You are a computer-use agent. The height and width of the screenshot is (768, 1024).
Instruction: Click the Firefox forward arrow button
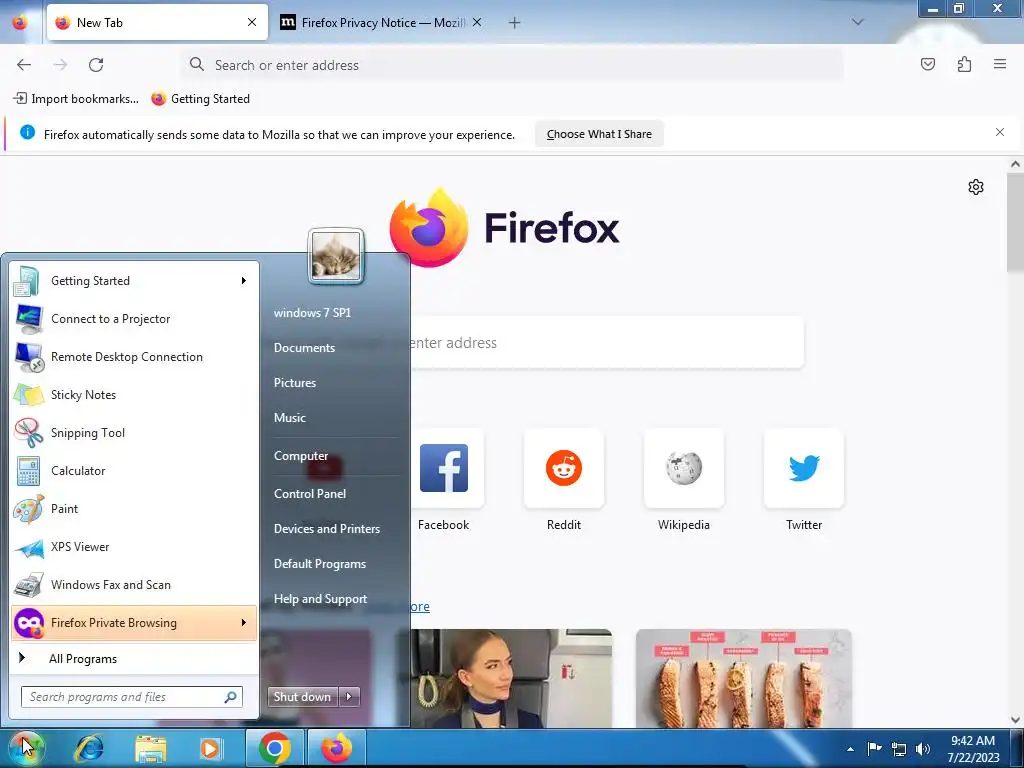tap(60, 65)
